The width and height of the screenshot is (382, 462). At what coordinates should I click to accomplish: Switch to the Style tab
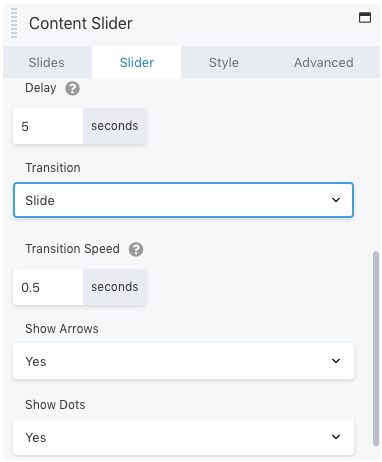(224, 62)
